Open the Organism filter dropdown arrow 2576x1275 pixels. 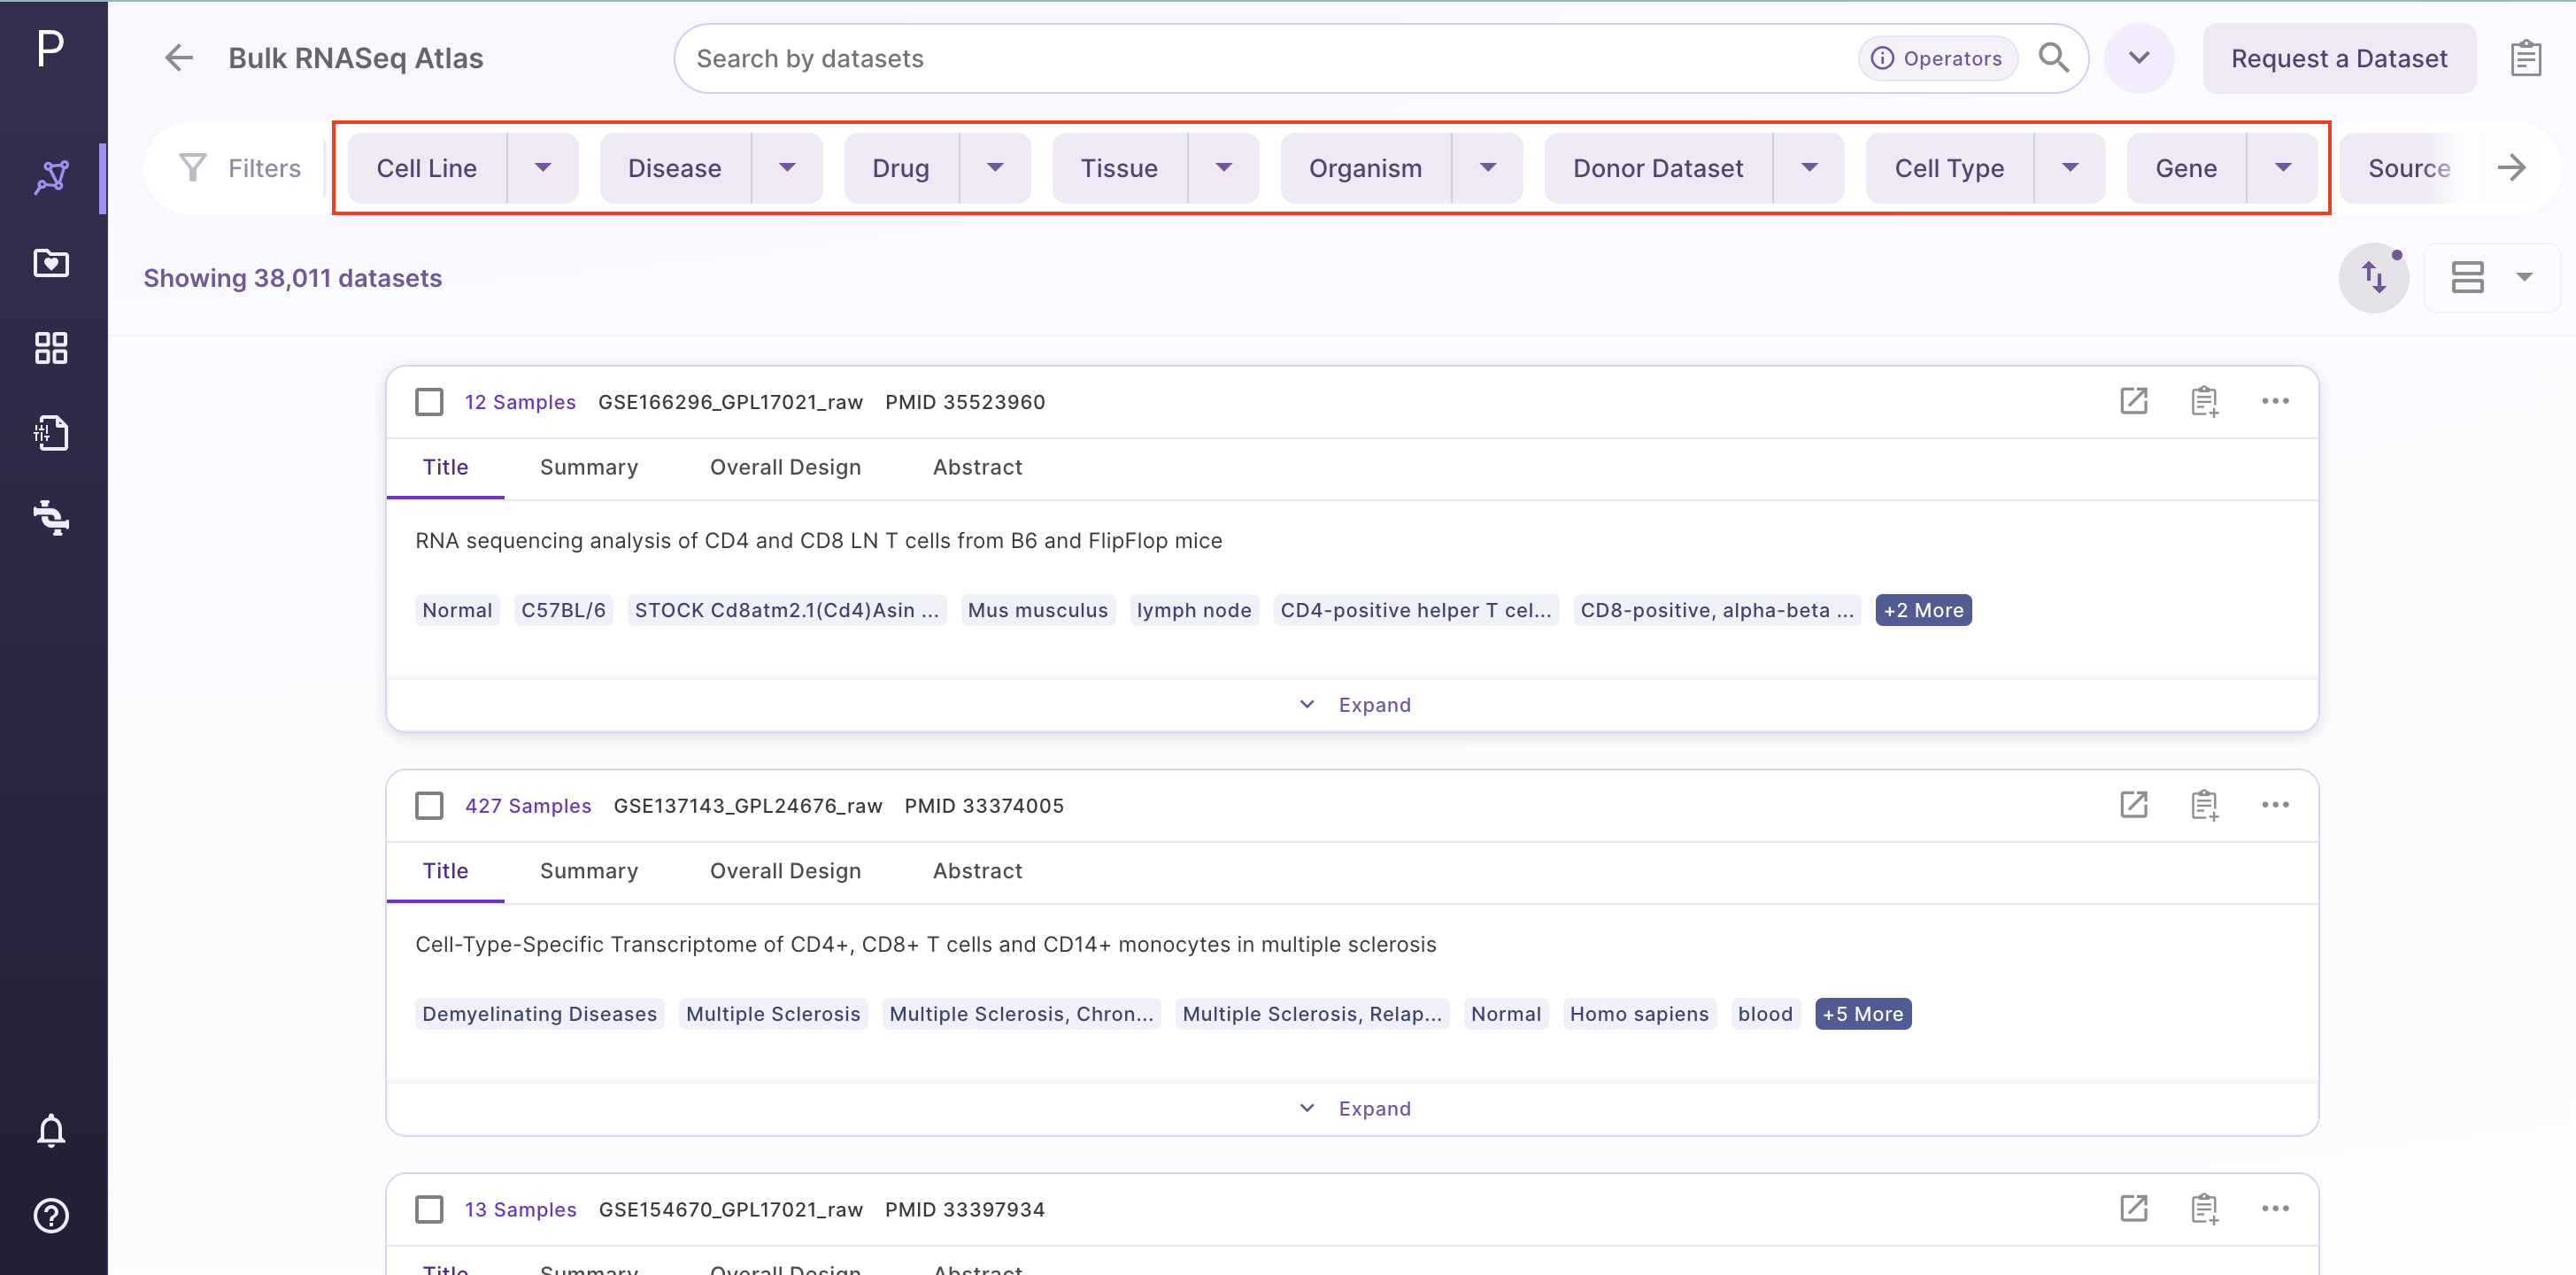[1488, 168]
